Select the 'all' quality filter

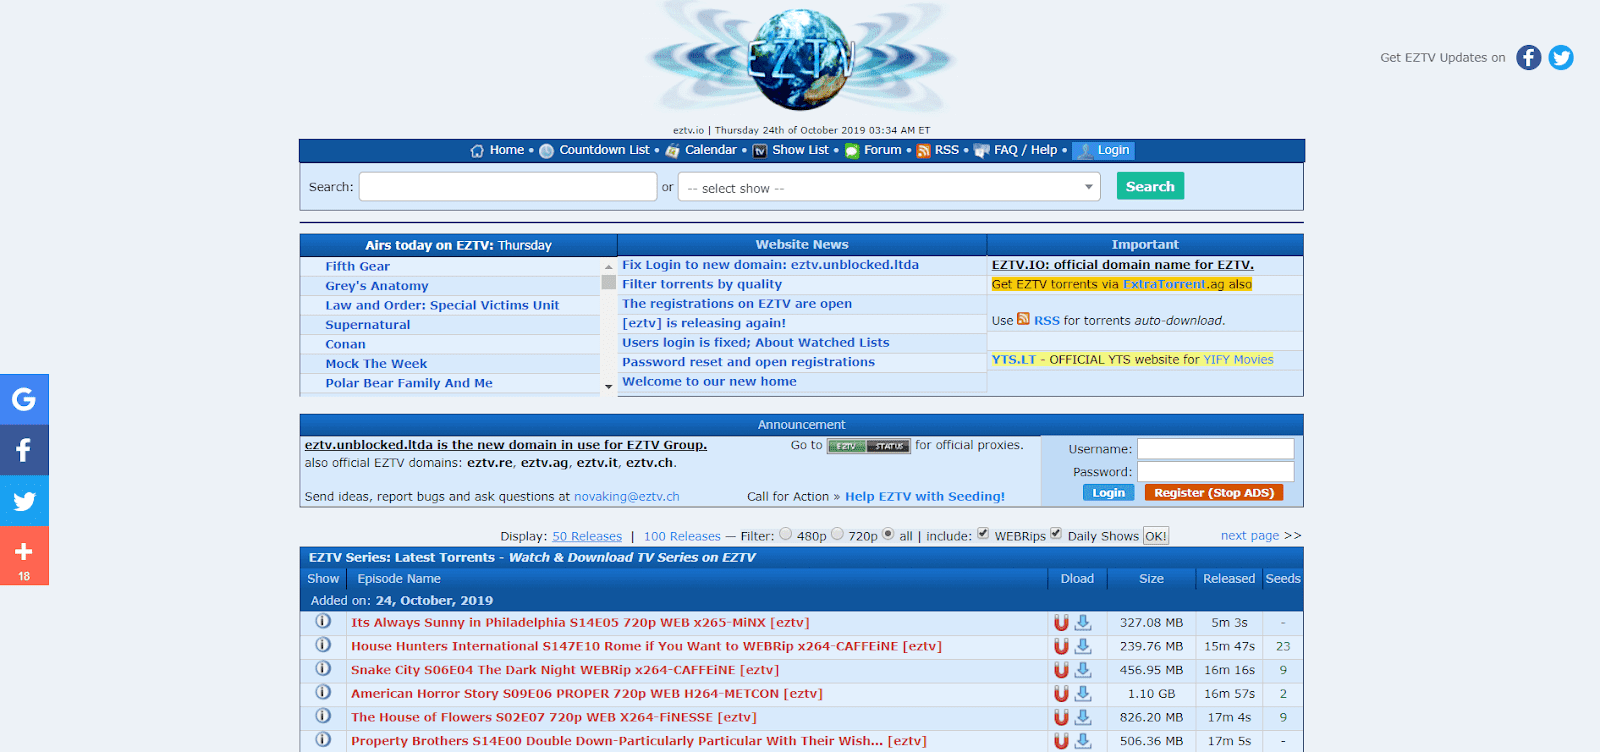pos(888,534)
